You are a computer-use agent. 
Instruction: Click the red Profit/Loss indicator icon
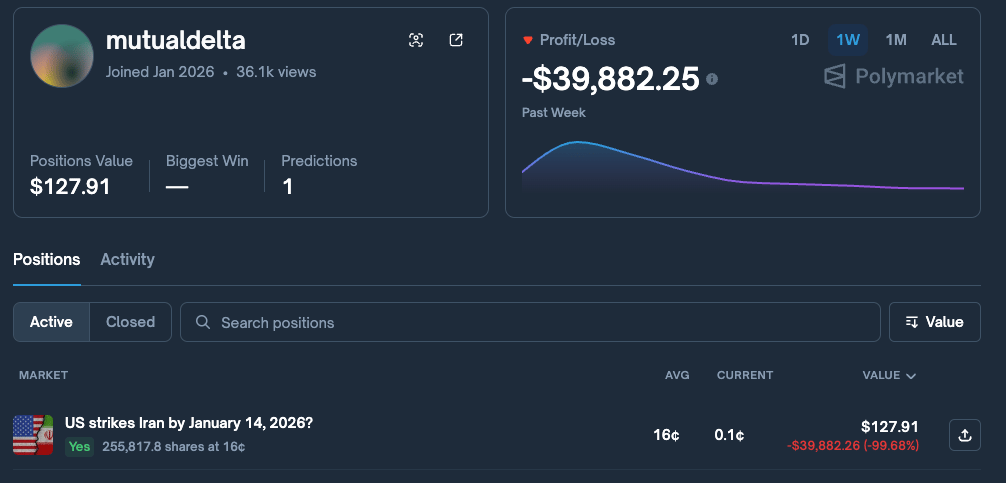(527, 41)
